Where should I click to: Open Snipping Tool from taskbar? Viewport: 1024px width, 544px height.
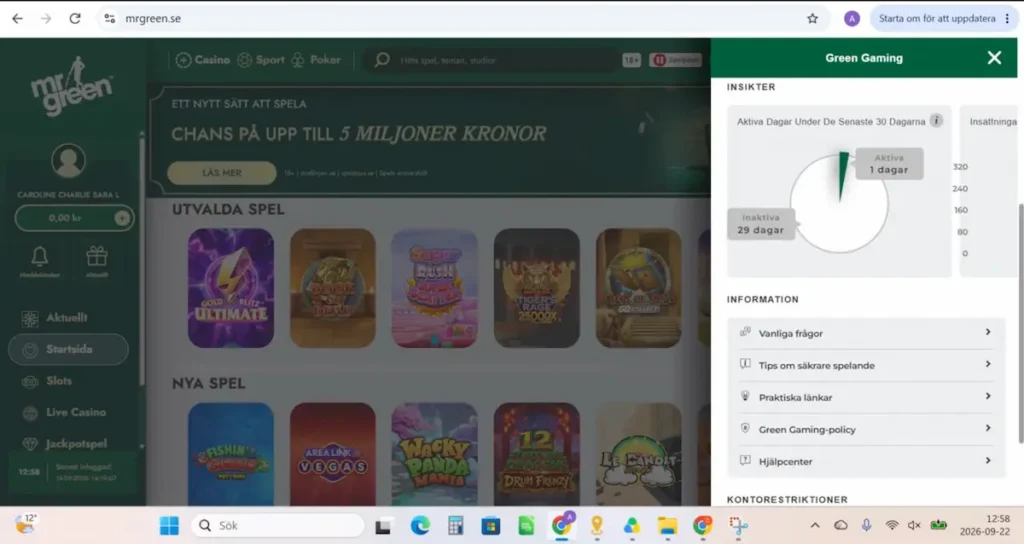click(x=738, y=526)
